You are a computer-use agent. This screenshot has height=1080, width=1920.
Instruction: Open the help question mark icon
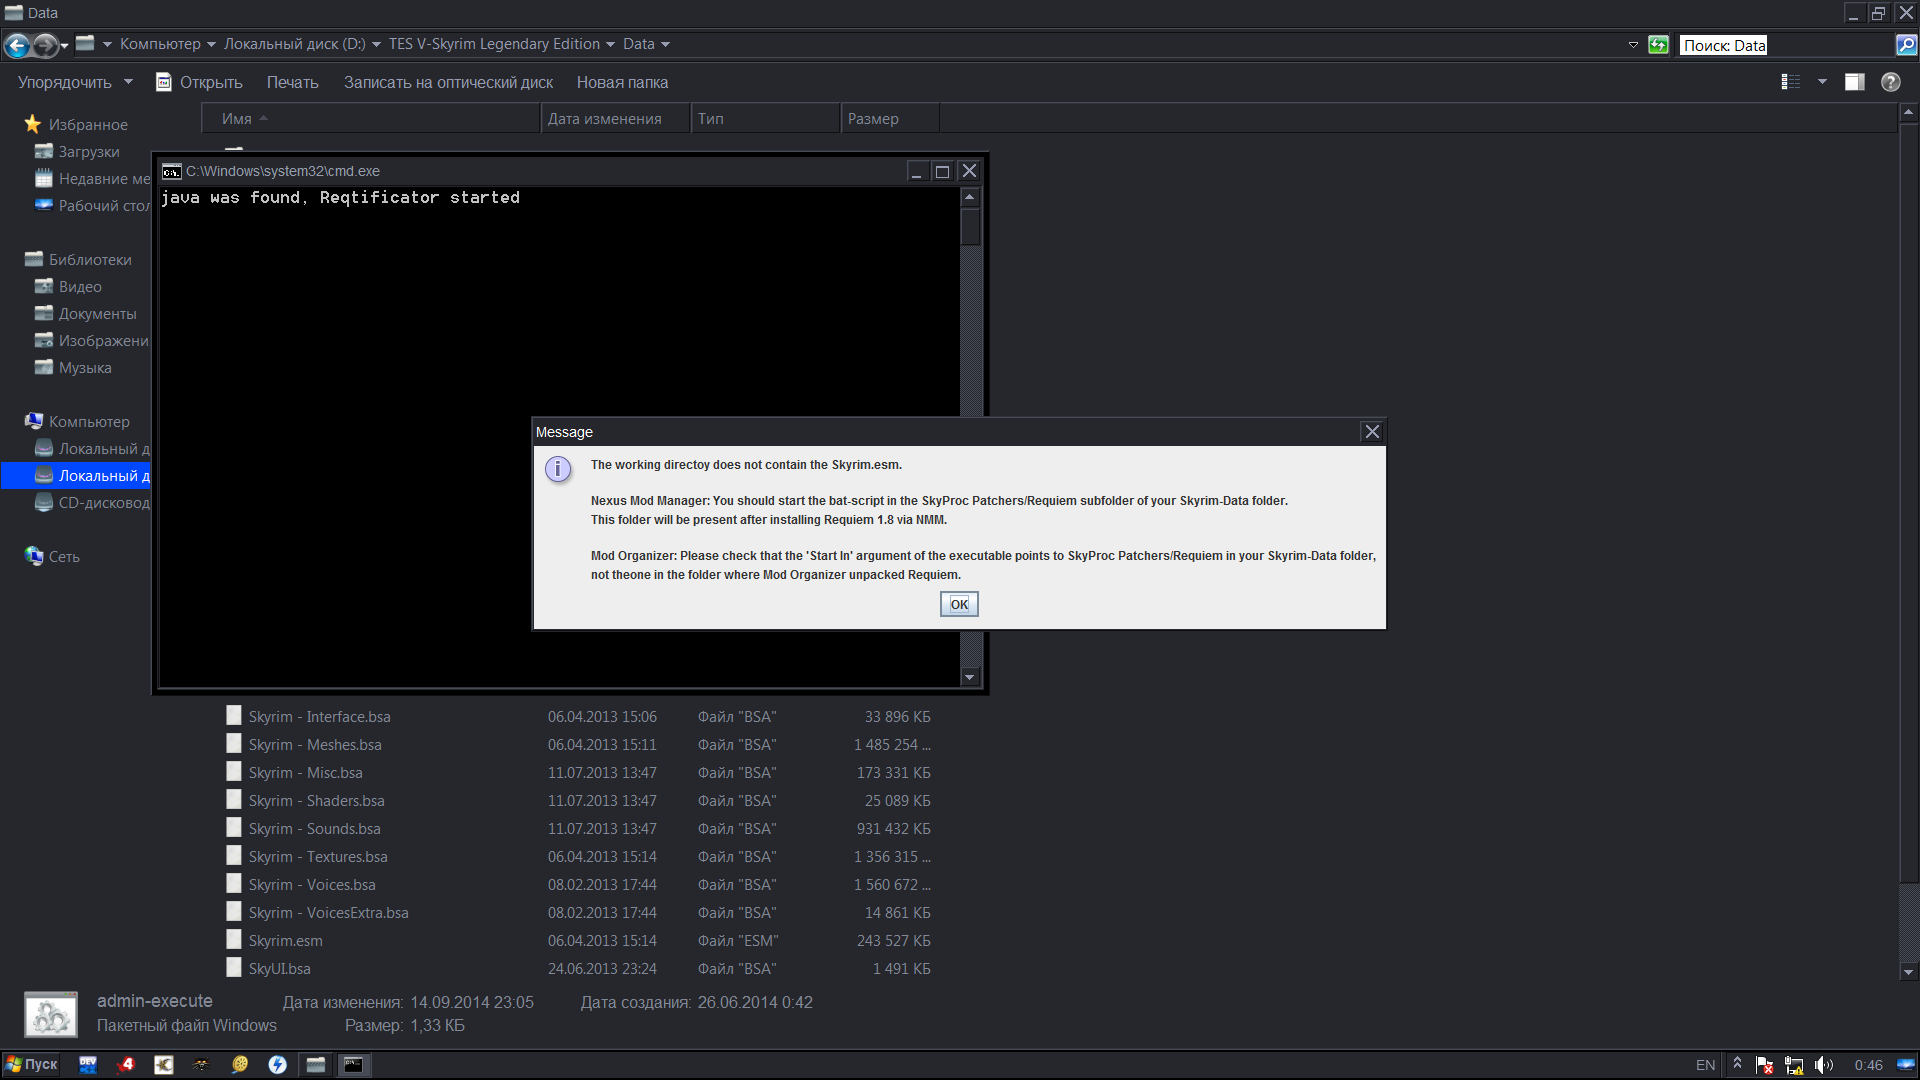(1890, 82)
